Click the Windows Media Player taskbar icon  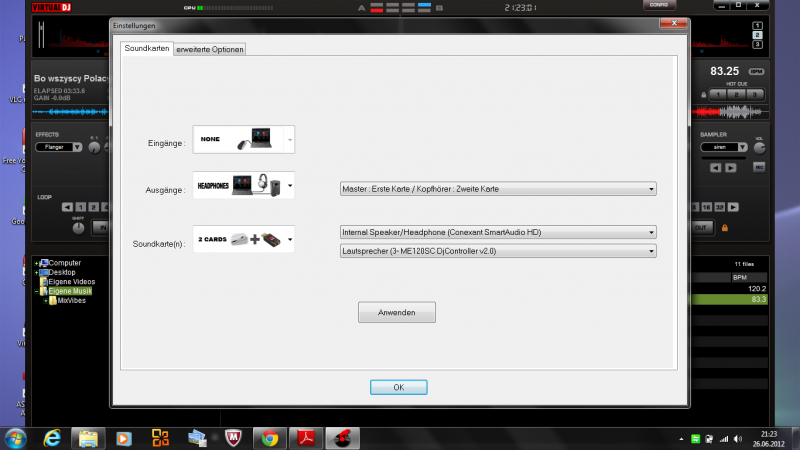[x=123, y=437]
